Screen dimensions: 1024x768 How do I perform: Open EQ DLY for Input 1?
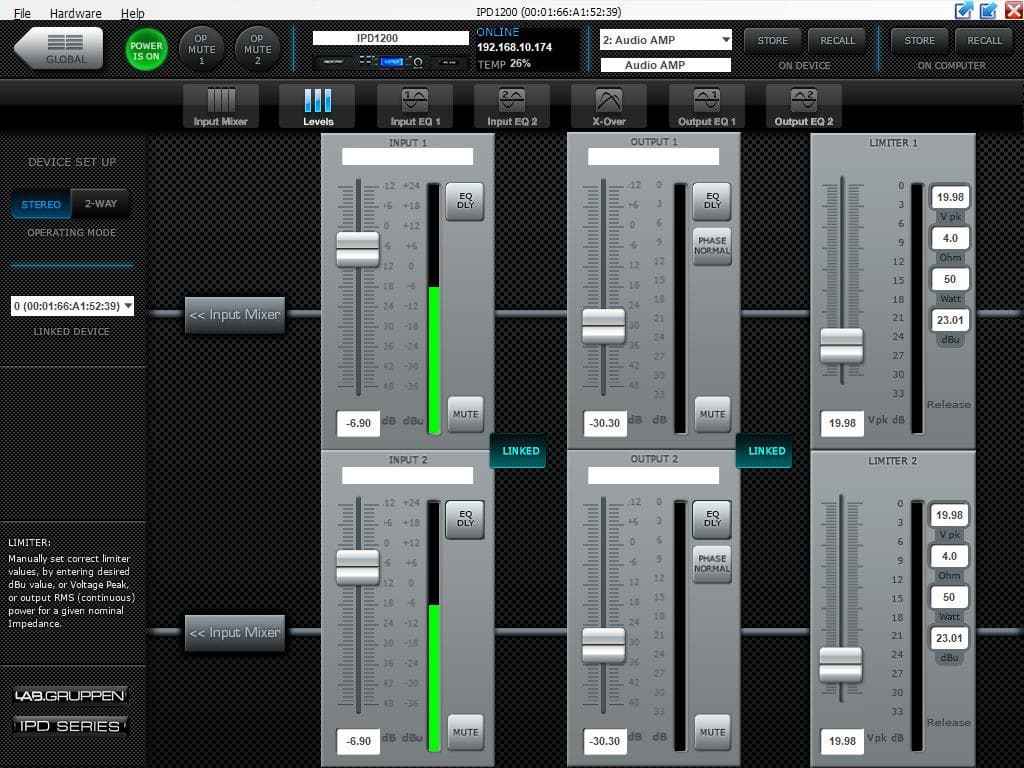click(465, 200)
